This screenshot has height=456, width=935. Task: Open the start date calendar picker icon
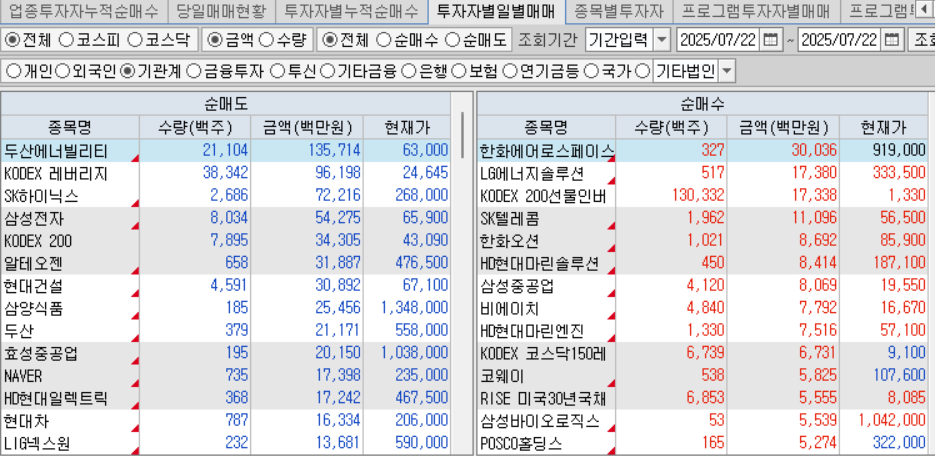pyautogui.click(x=770, y=41)
